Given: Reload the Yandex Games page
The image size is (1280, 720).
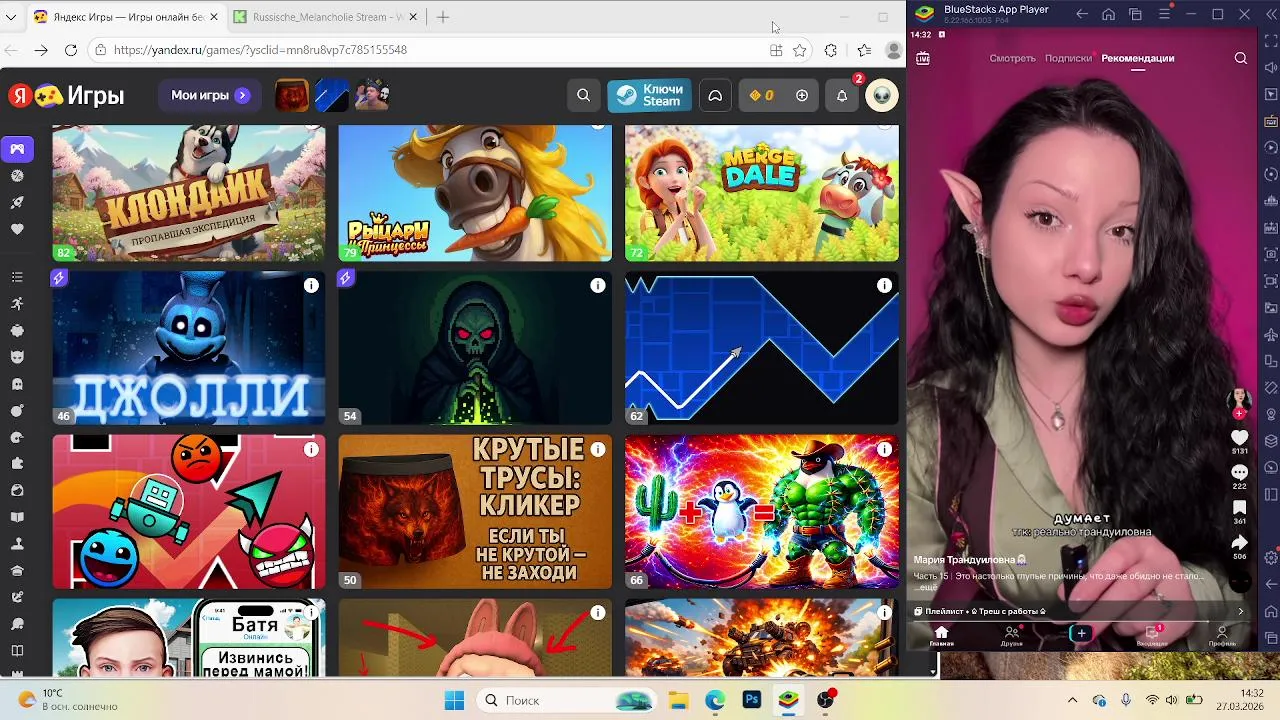Looking at the screenshot, I should tap(71, 50).
